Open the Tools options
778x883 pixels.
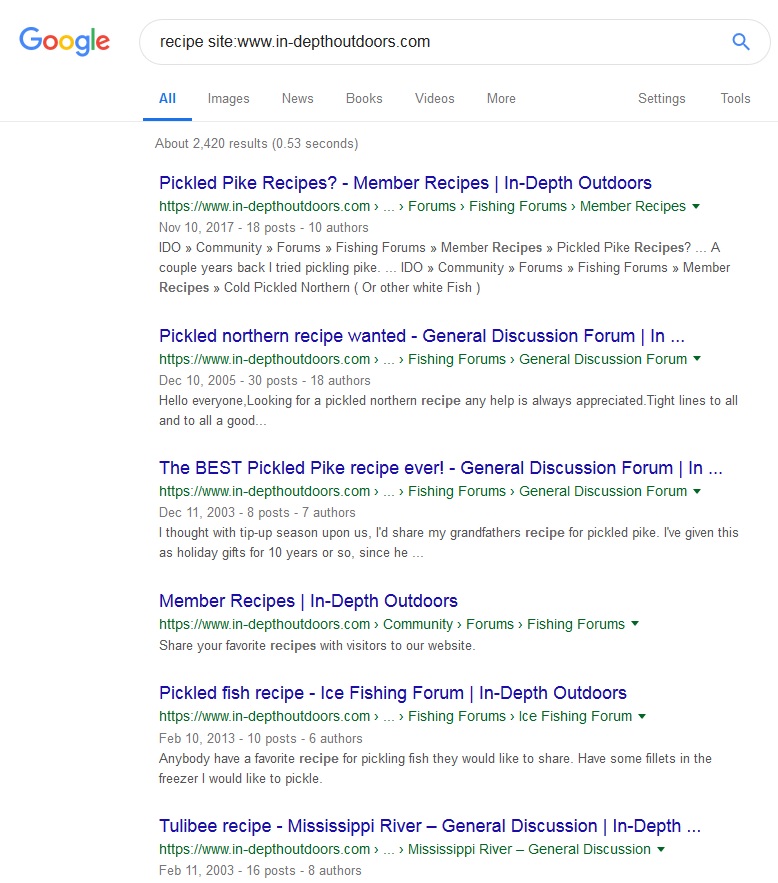pyautogui.click(x=735, y=99)
